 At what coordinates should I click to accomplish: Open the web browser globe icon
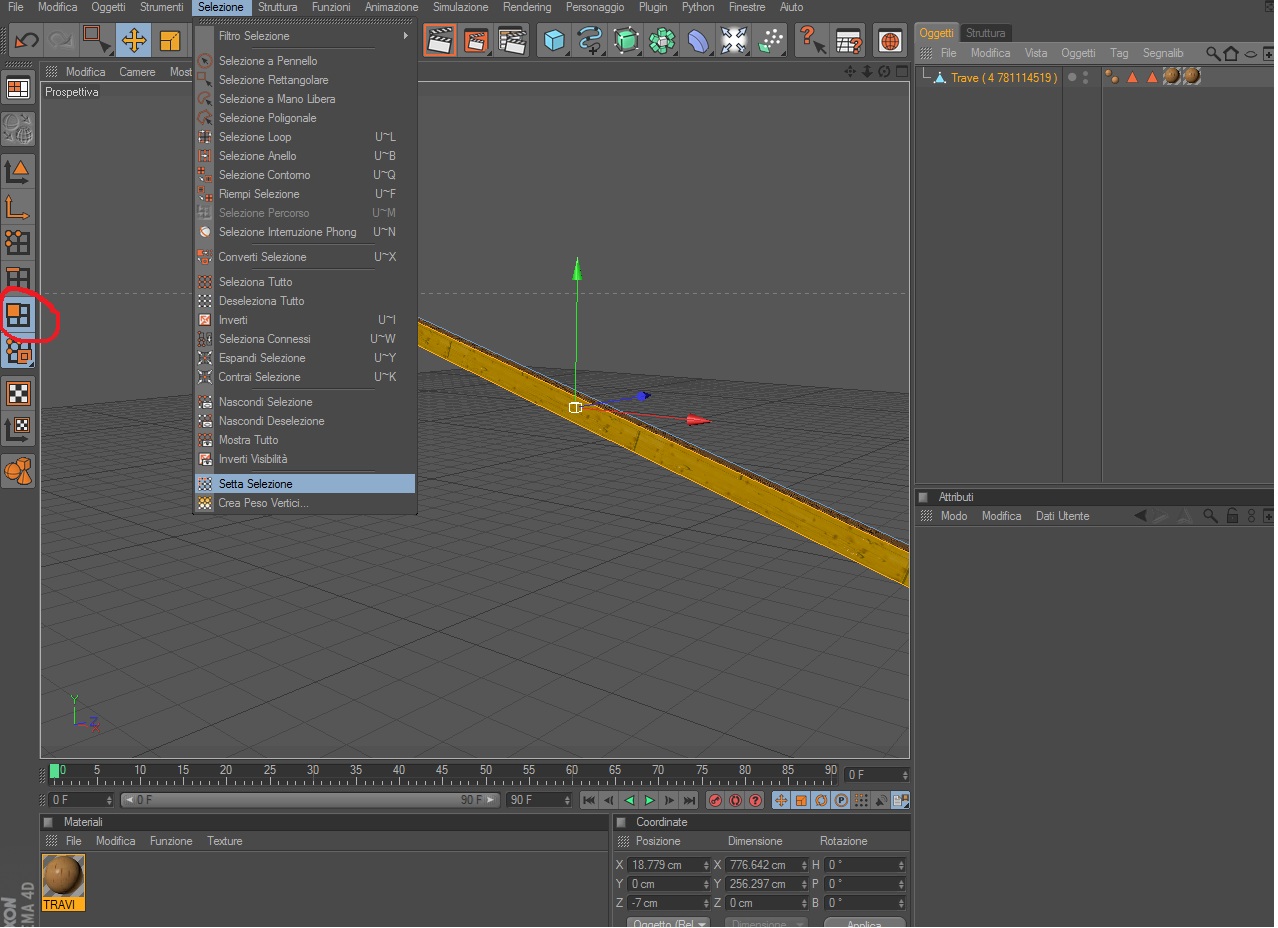pyautogui.click(x=889, y=40)
